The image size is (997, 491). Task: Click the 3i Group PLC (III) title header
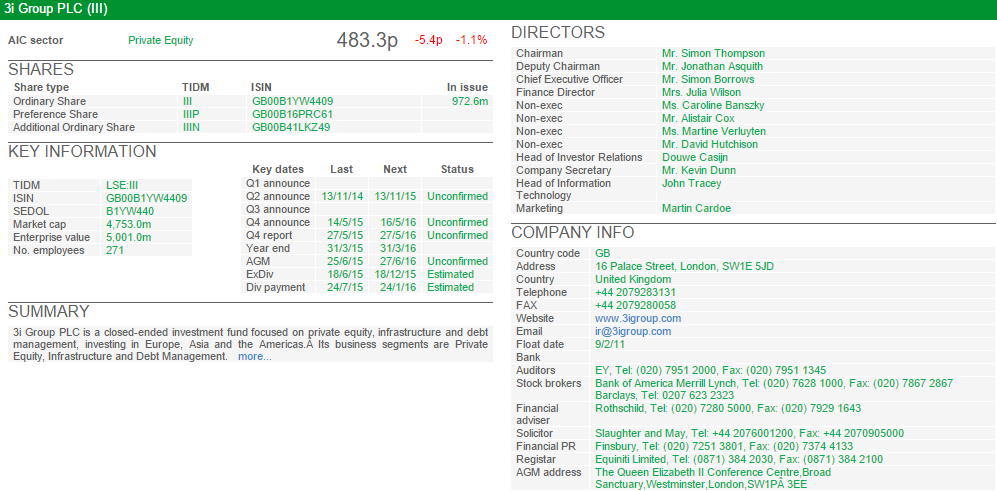click(x=56, y=9)
